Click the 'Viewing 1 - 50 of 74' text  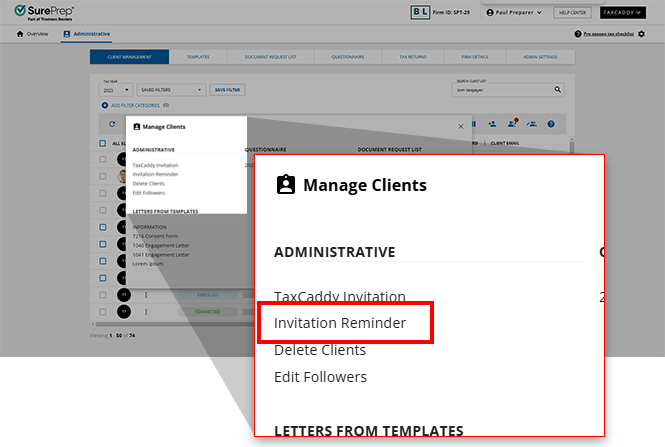click(112, 335)
